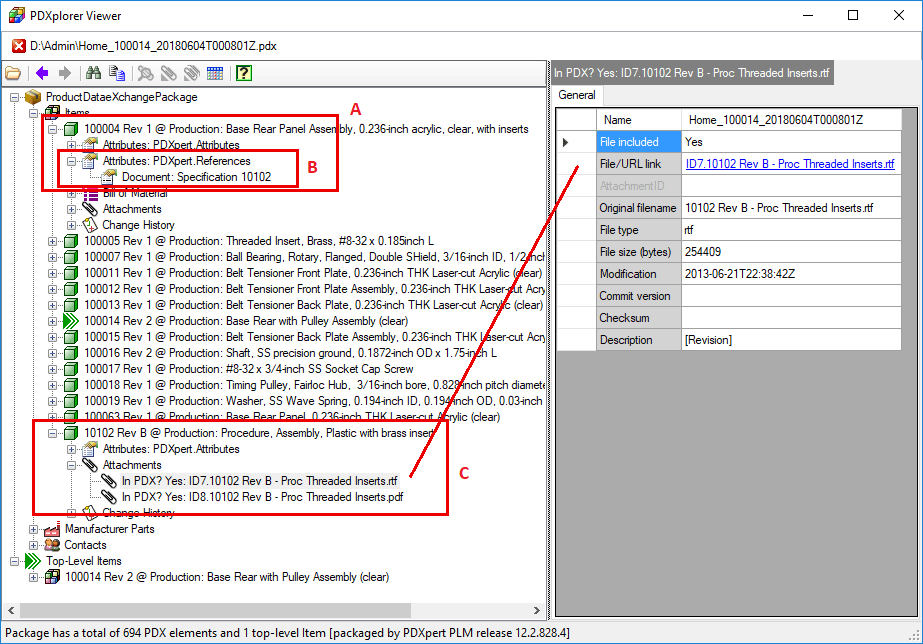Click Change History icon below 100004 Attachments
Screen dimensions: 923x644
pos(89,224)
